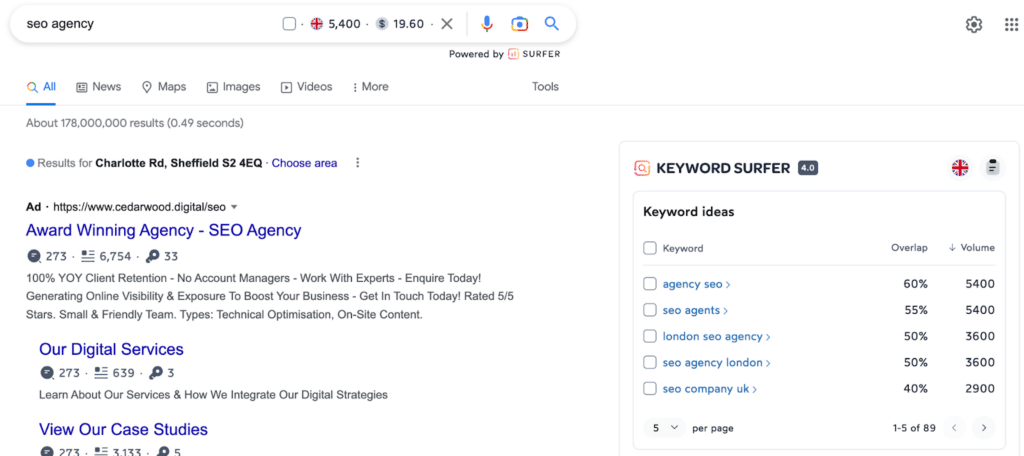This screenshot has height=456, width=1024.
Task: Open the clipboard icon in Keyword Surfer
Action: [992, 168]
